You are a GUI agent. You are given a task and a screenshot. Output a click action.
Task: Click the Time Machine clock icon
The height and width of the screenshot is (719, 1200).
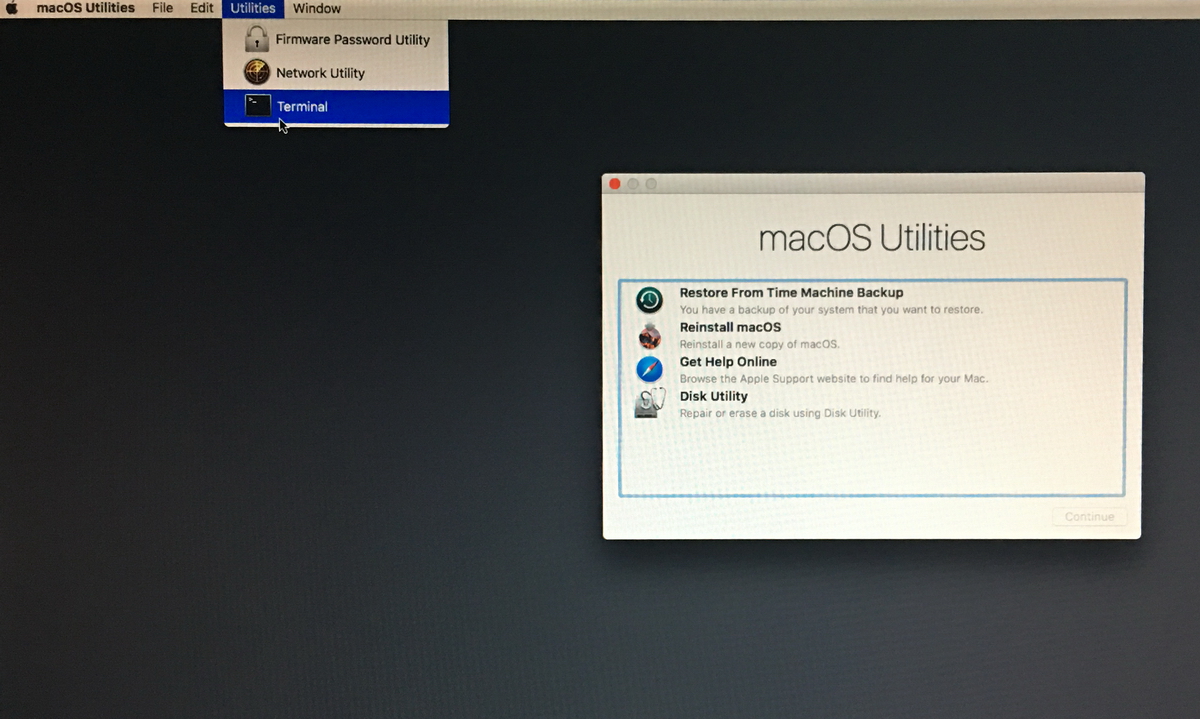[x=650, y=299]
